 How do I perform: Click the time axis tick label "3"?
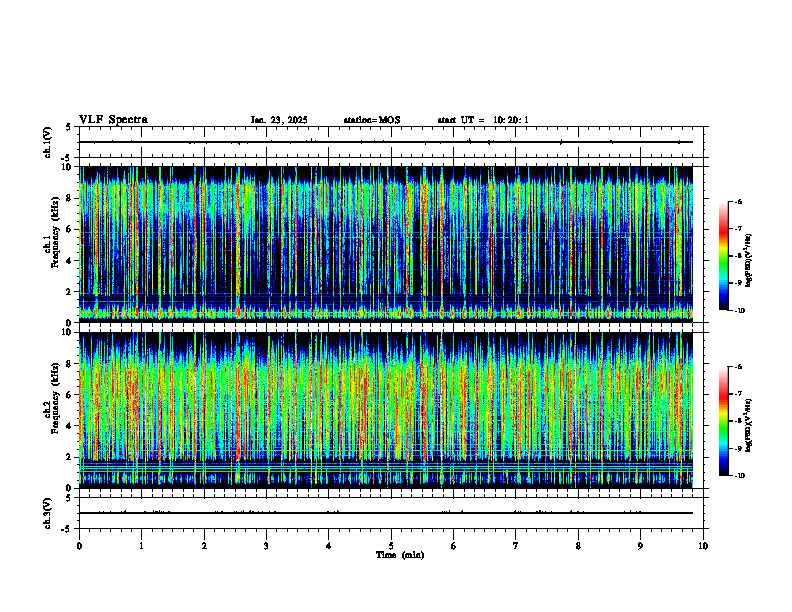click(x=266, y=546)
